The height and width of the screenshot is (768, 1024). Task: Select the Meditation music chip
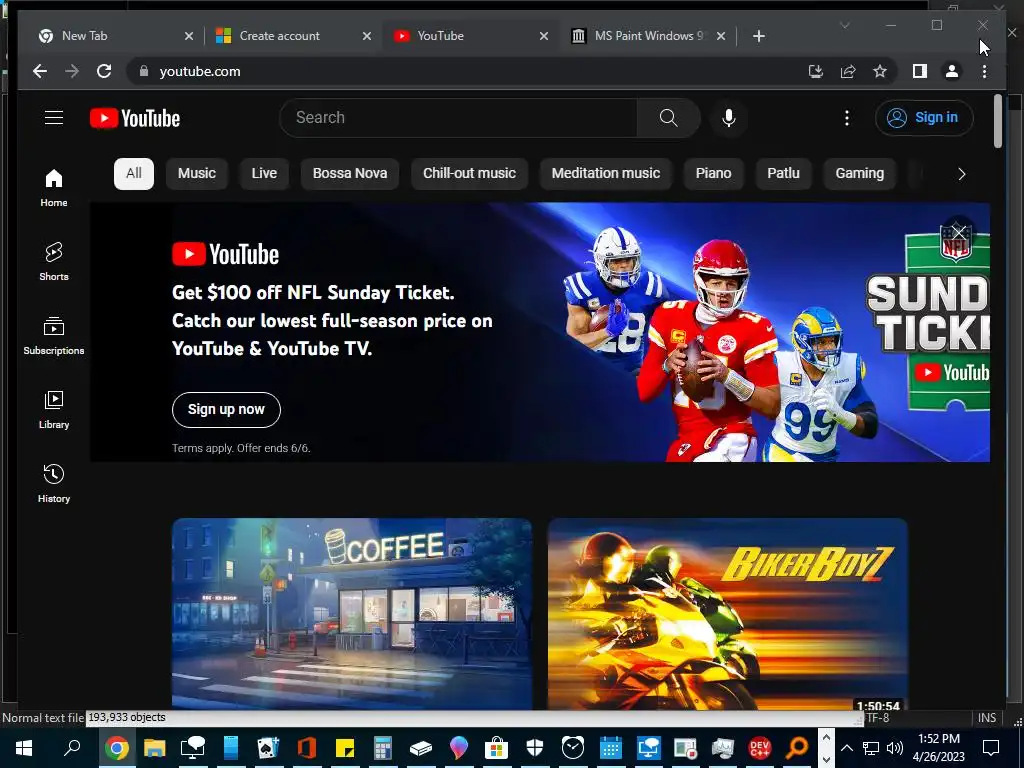coord(606,174)
